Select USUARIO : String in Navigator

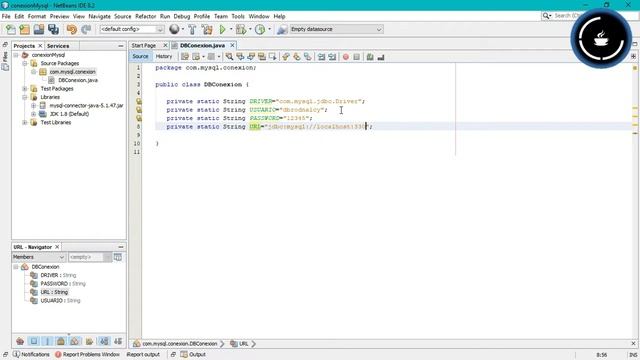click(x=60, y=300)
